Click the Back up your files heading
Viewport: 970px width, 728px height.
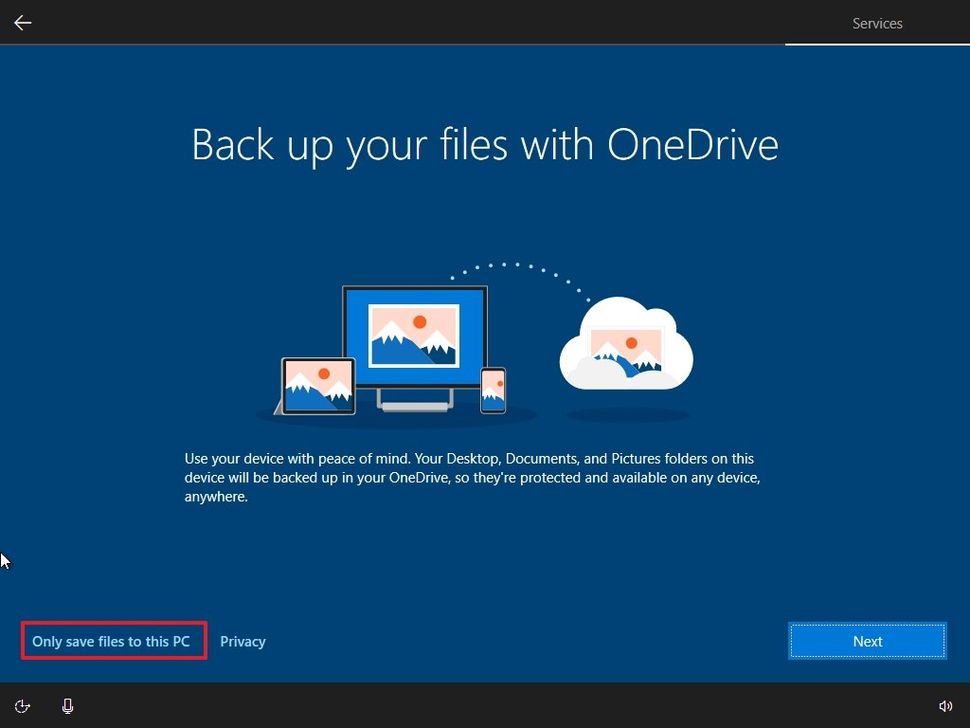pyautogui.click(x=484, y=144)
